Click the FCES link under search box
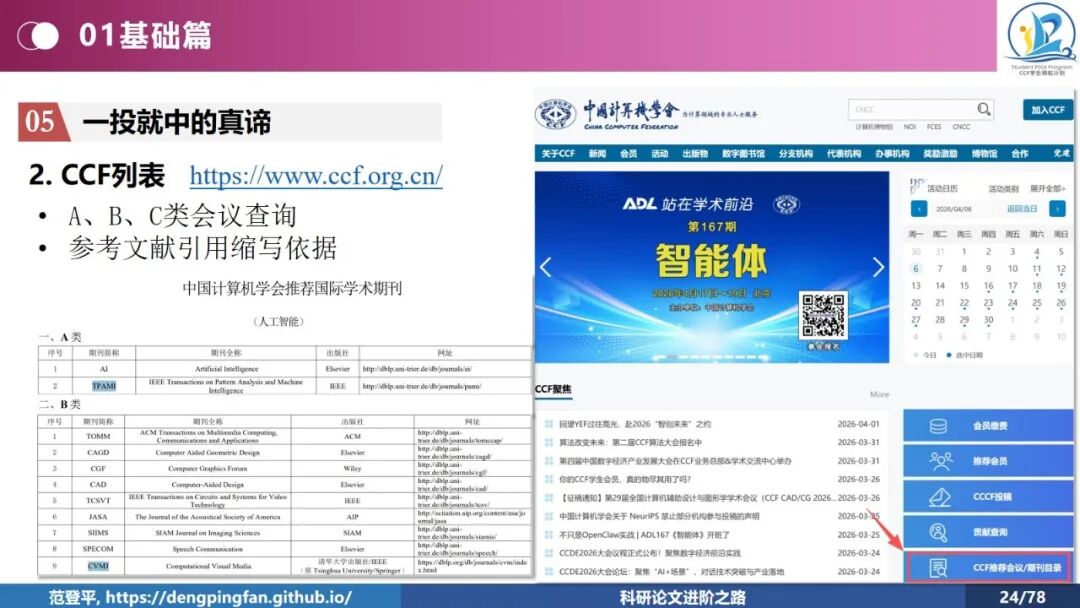The height and width of the screenshot is (608, 1080). click(x=934, y=127)
